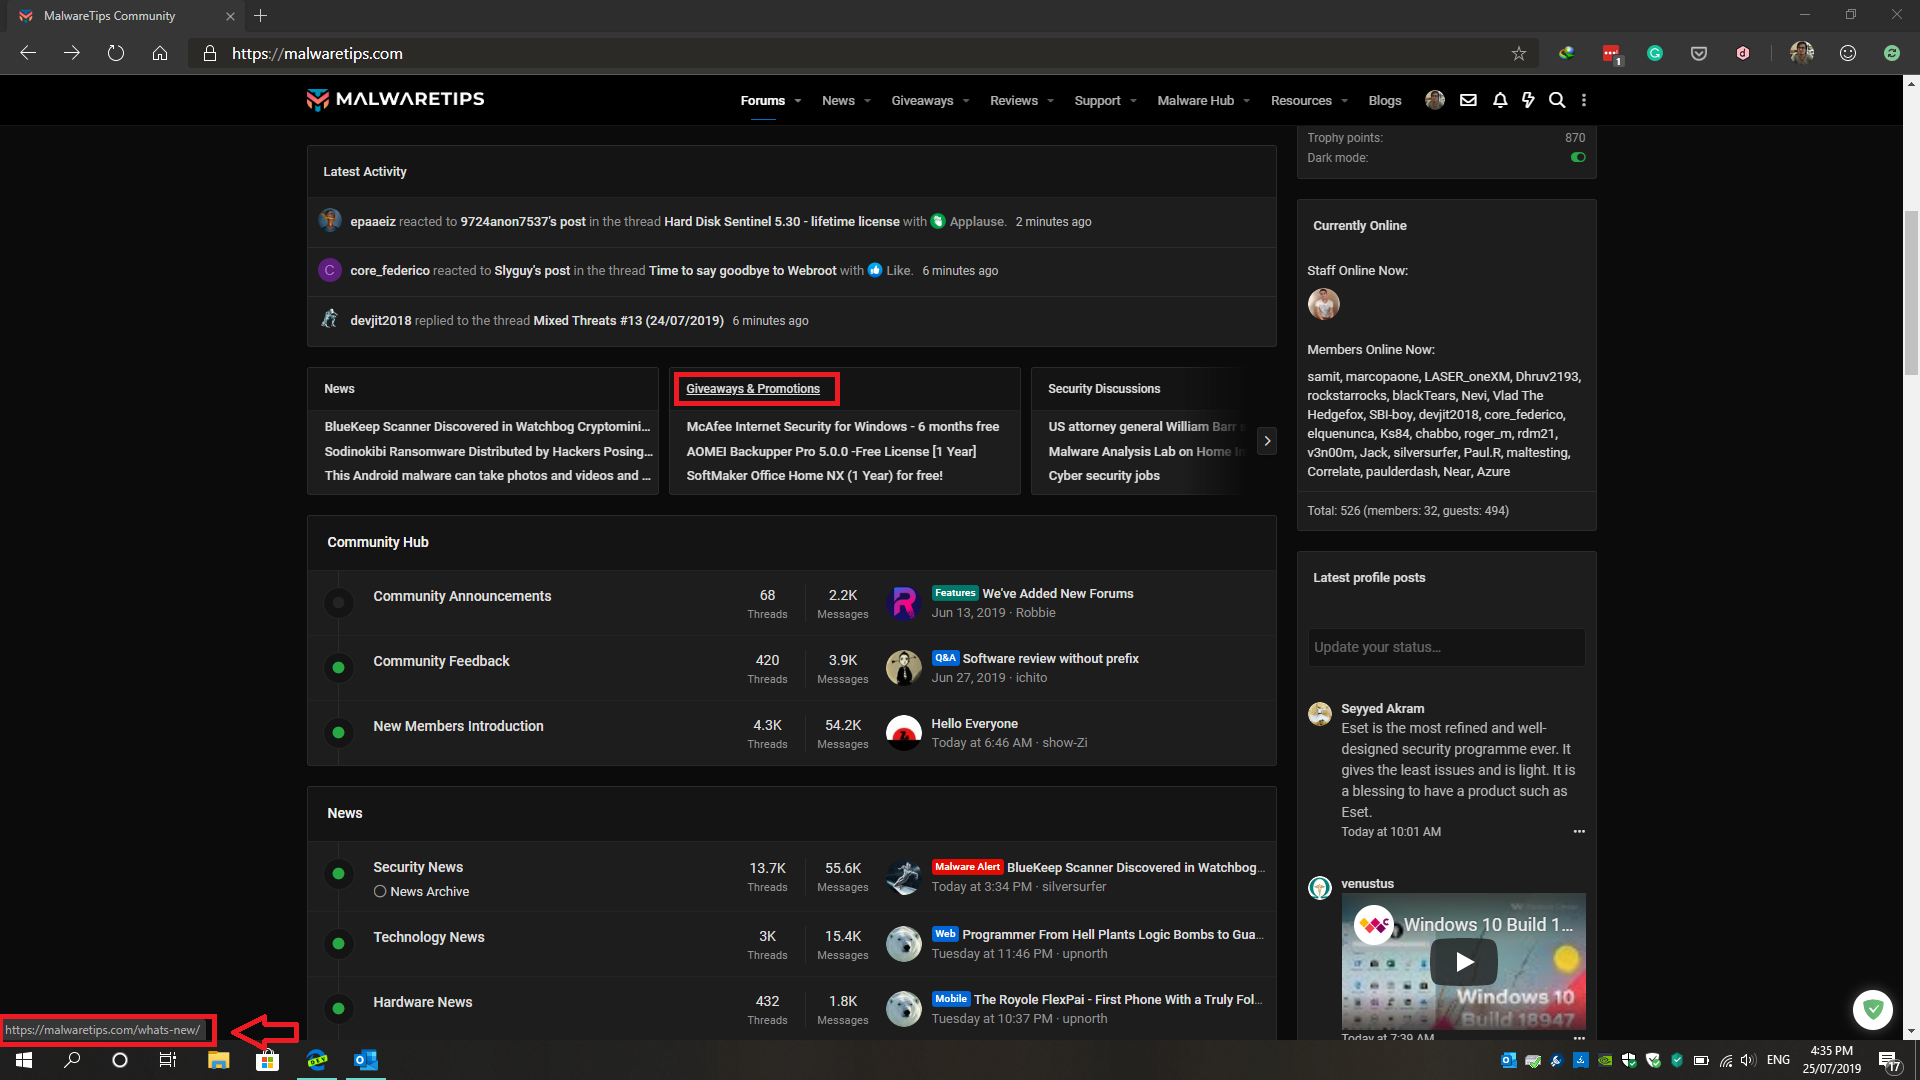Toggle Security News forum status dot

tap(339, 874)
